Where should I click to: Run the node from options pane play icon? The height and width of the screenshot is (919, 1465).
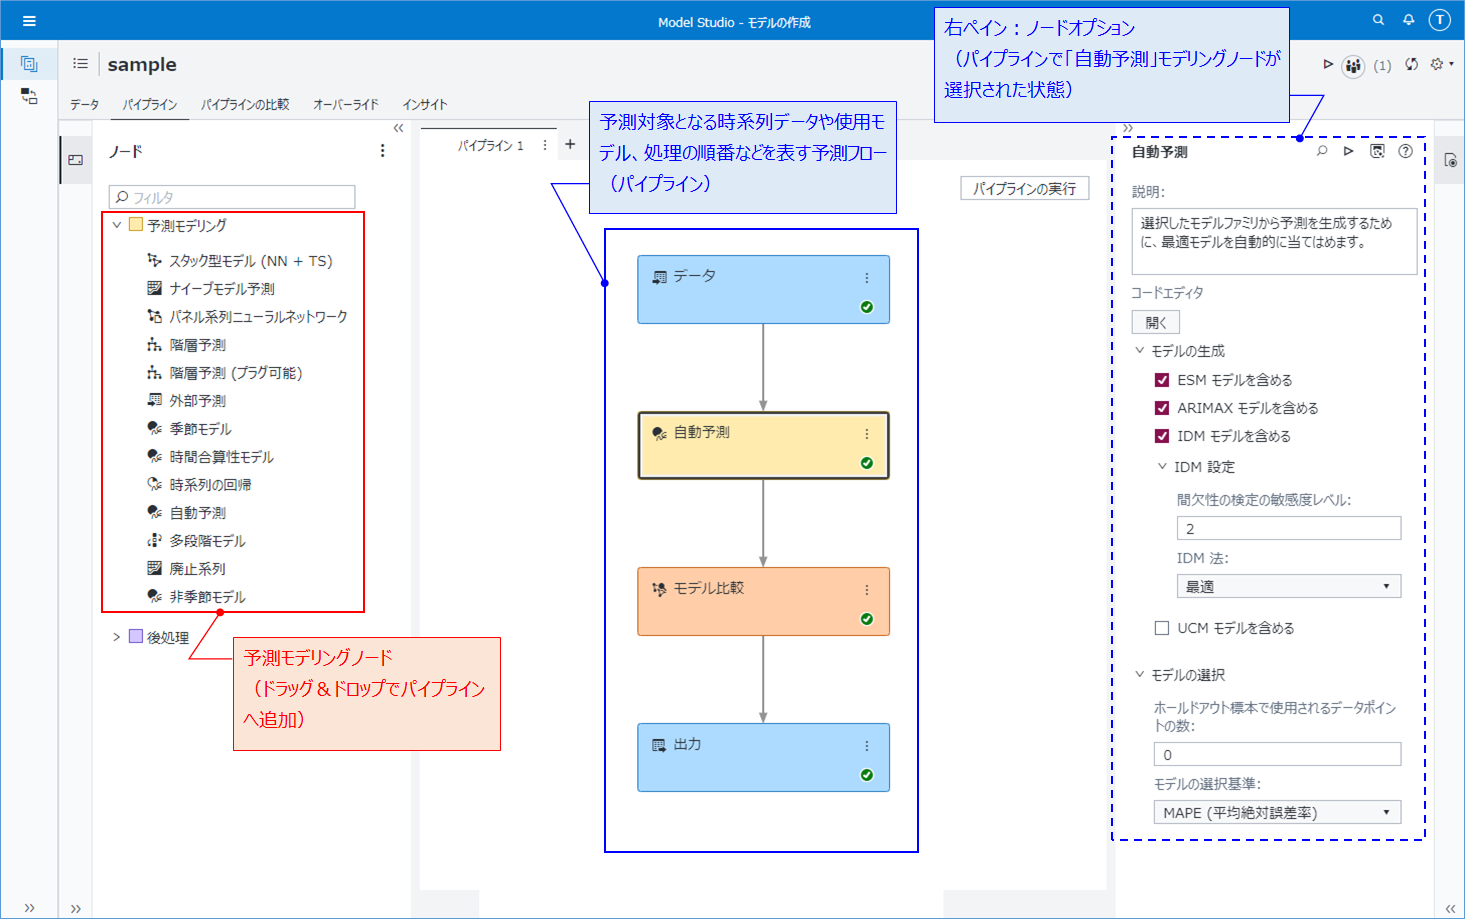tap(1349, 151)
